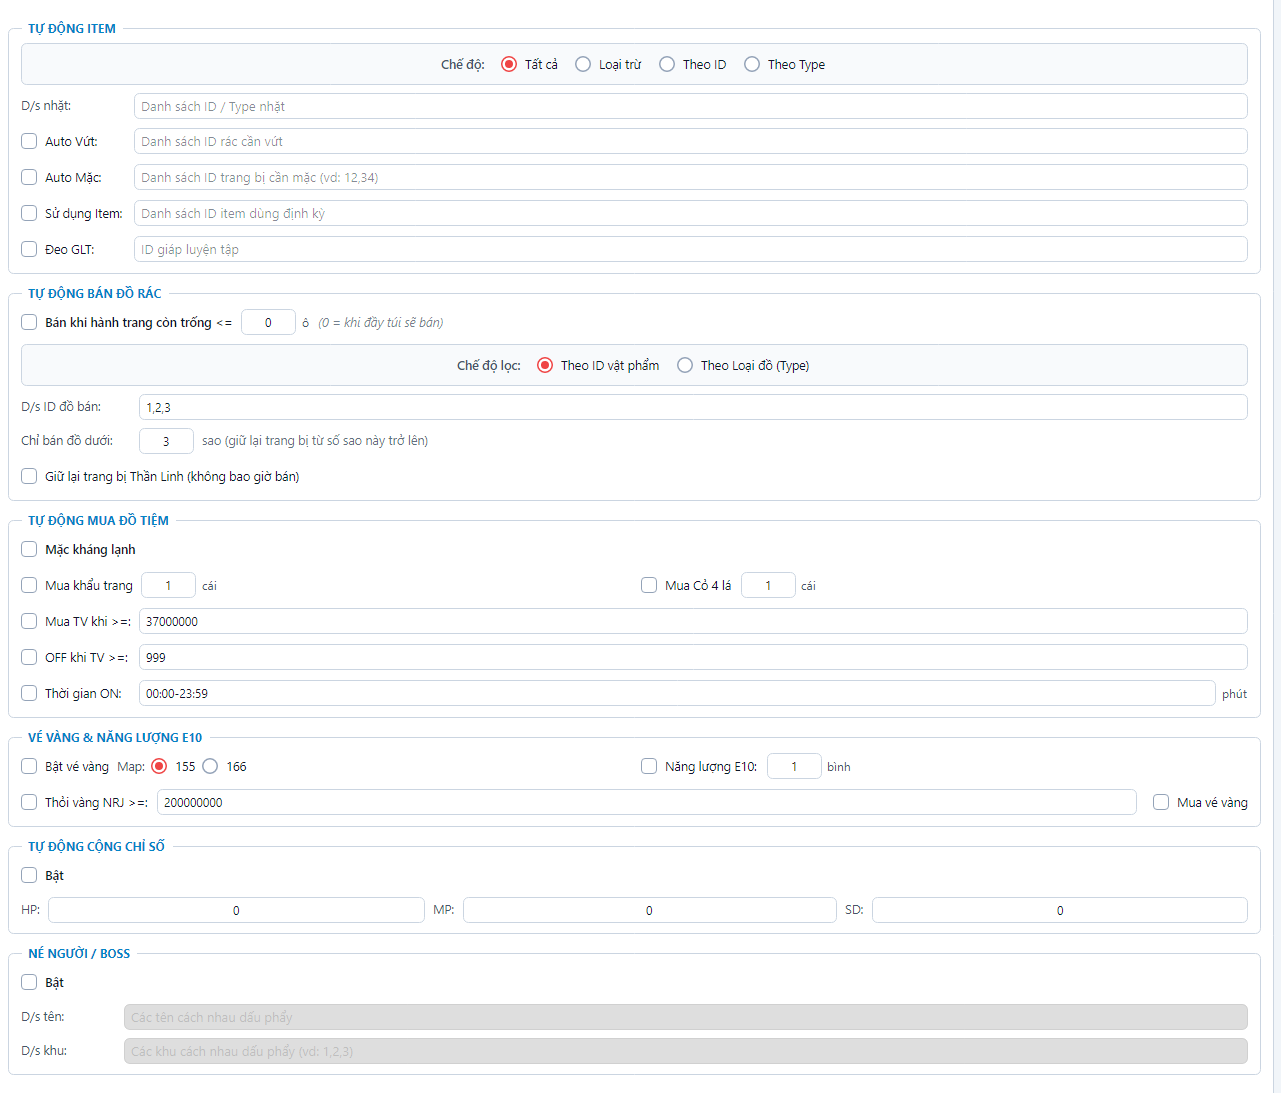Click the Mua TV khi value field
The width and height of the screenshot is (1281, 1093).
coord(693,621)
